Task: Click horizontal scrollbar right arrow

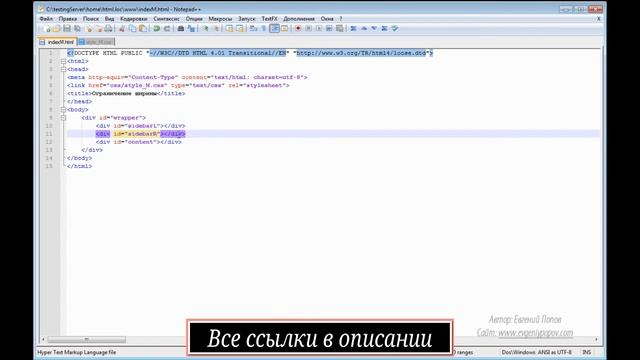Action: tap(596, 340)
